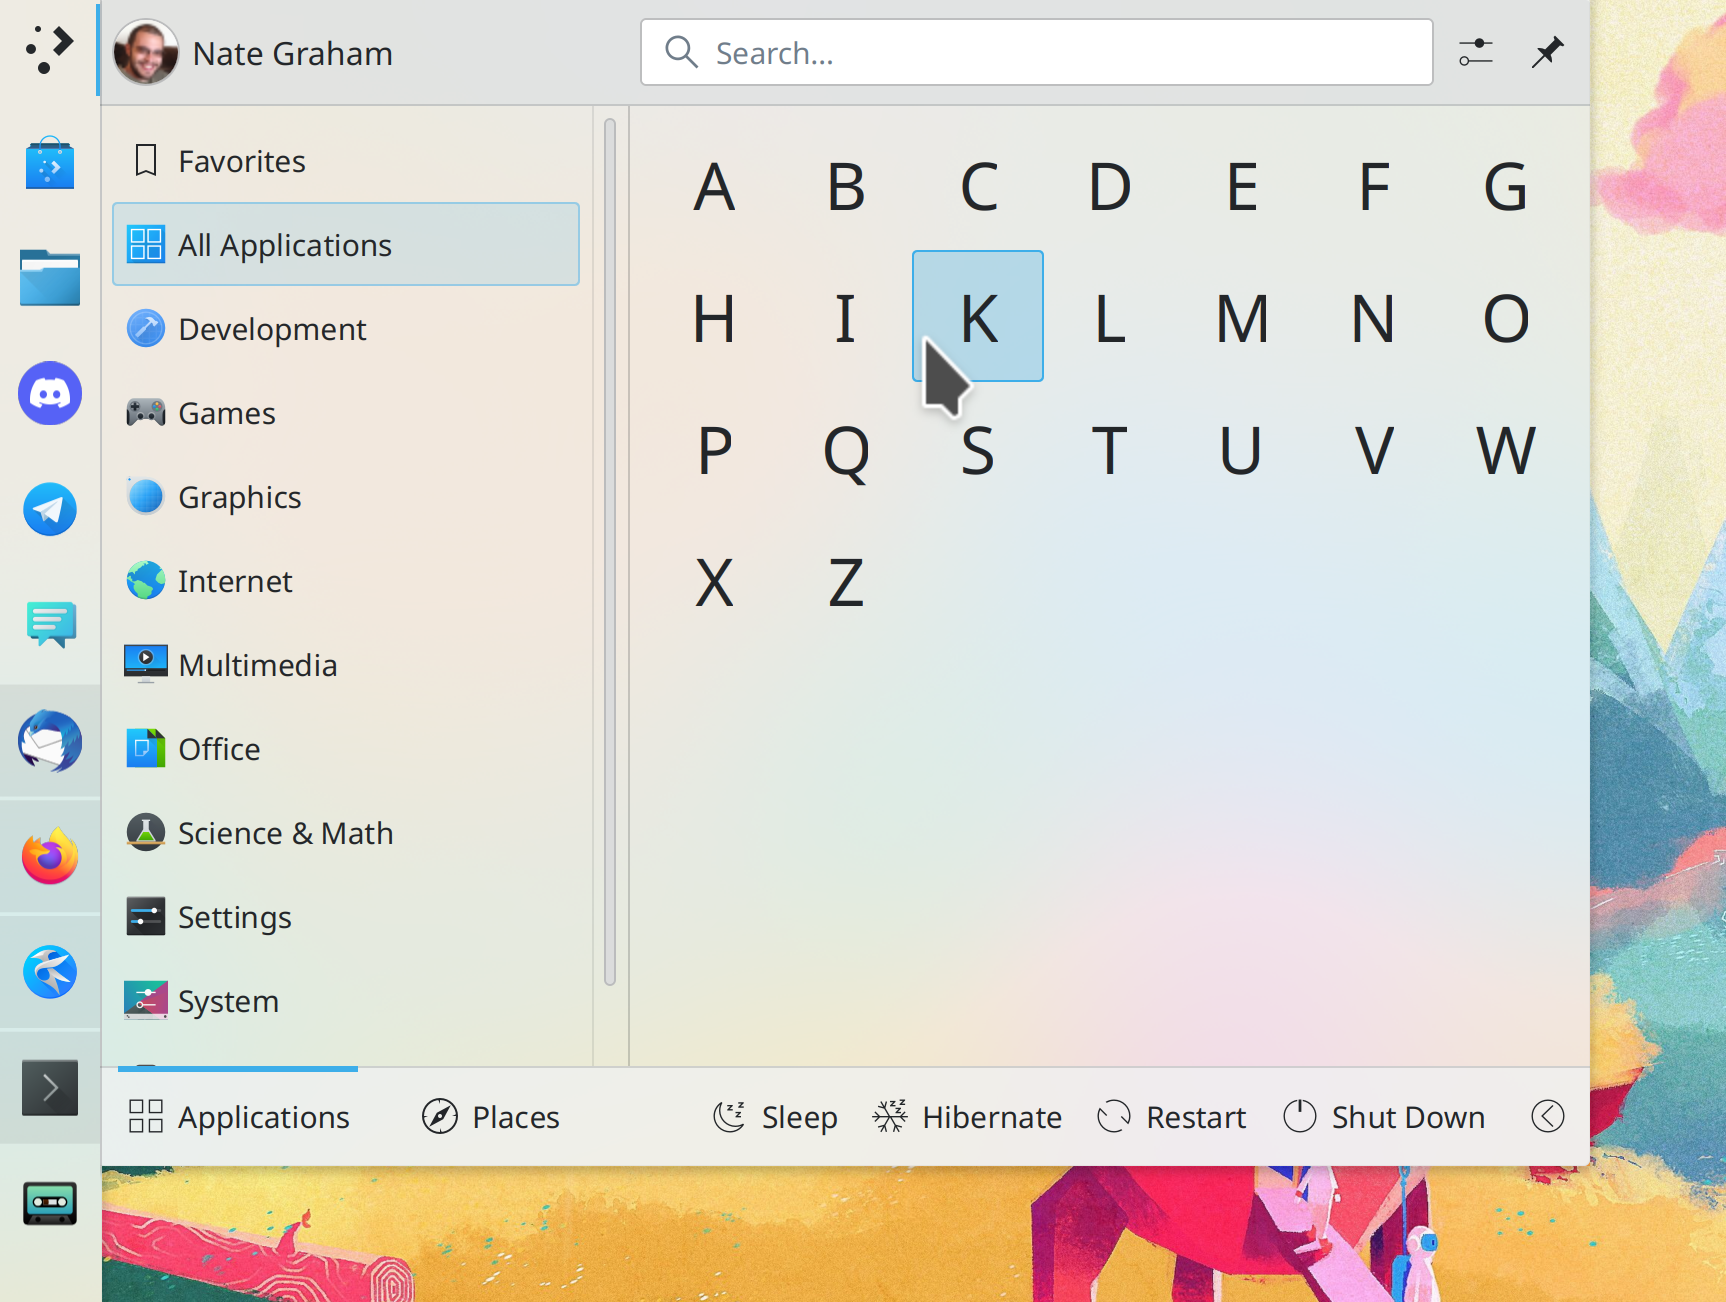Click the Search input field
Screen dimensions: 1726x1302
pyautogui.click(x=1036, y=53)
